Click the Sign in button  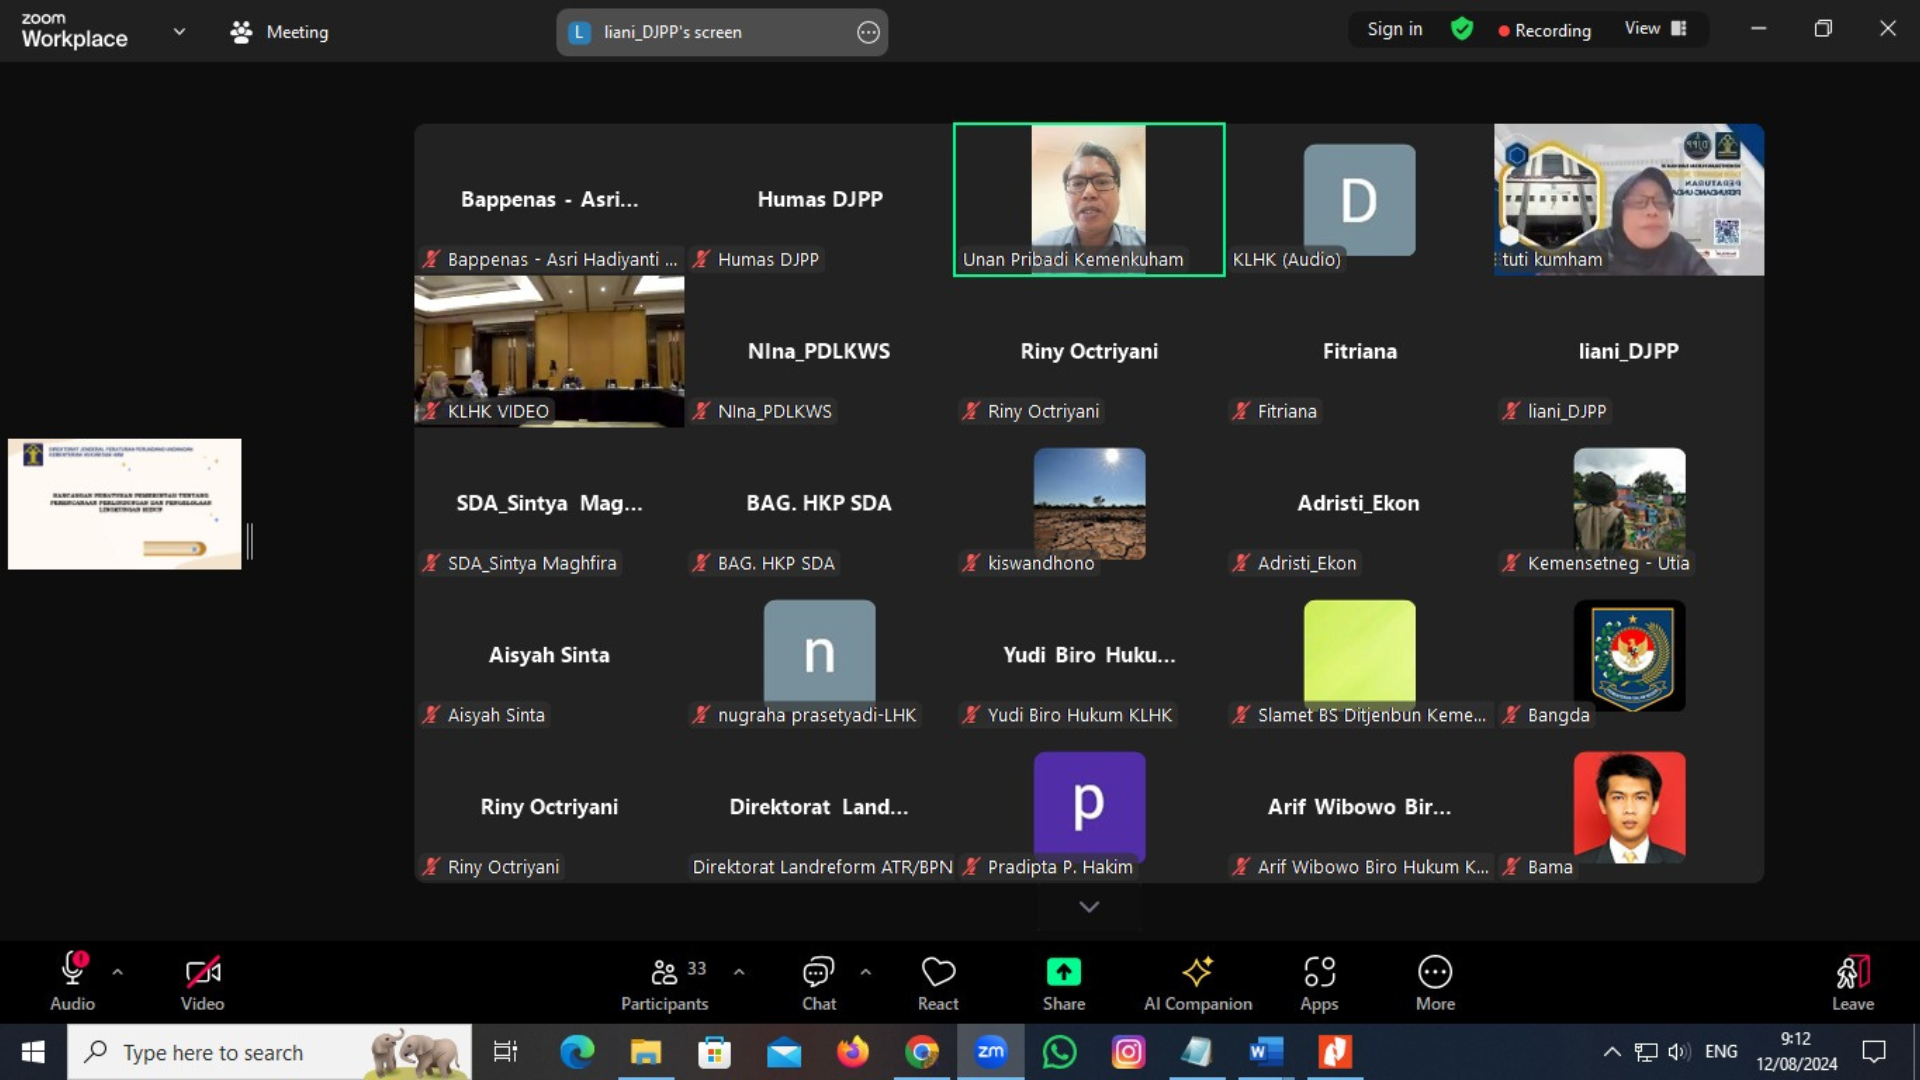point(1395,29)
